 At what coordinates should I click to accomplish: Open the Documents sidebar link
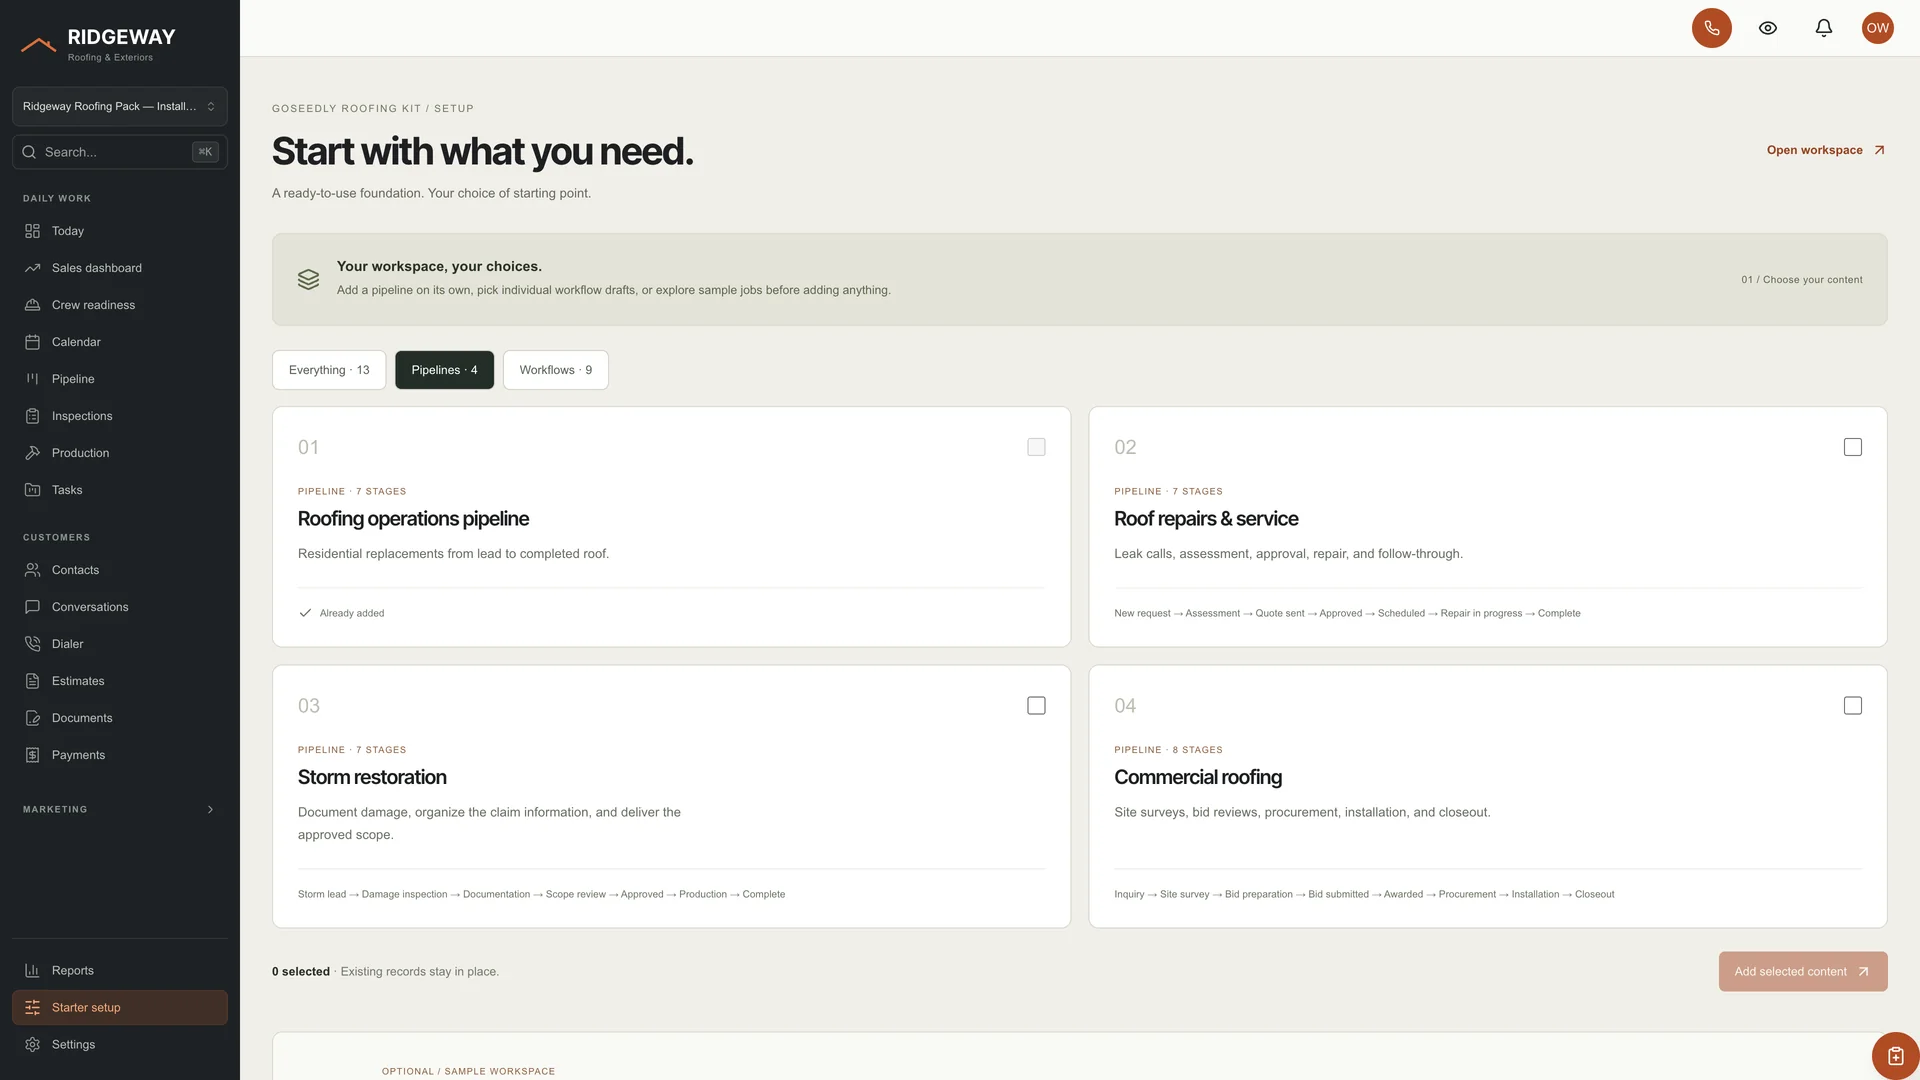(120, 718)
